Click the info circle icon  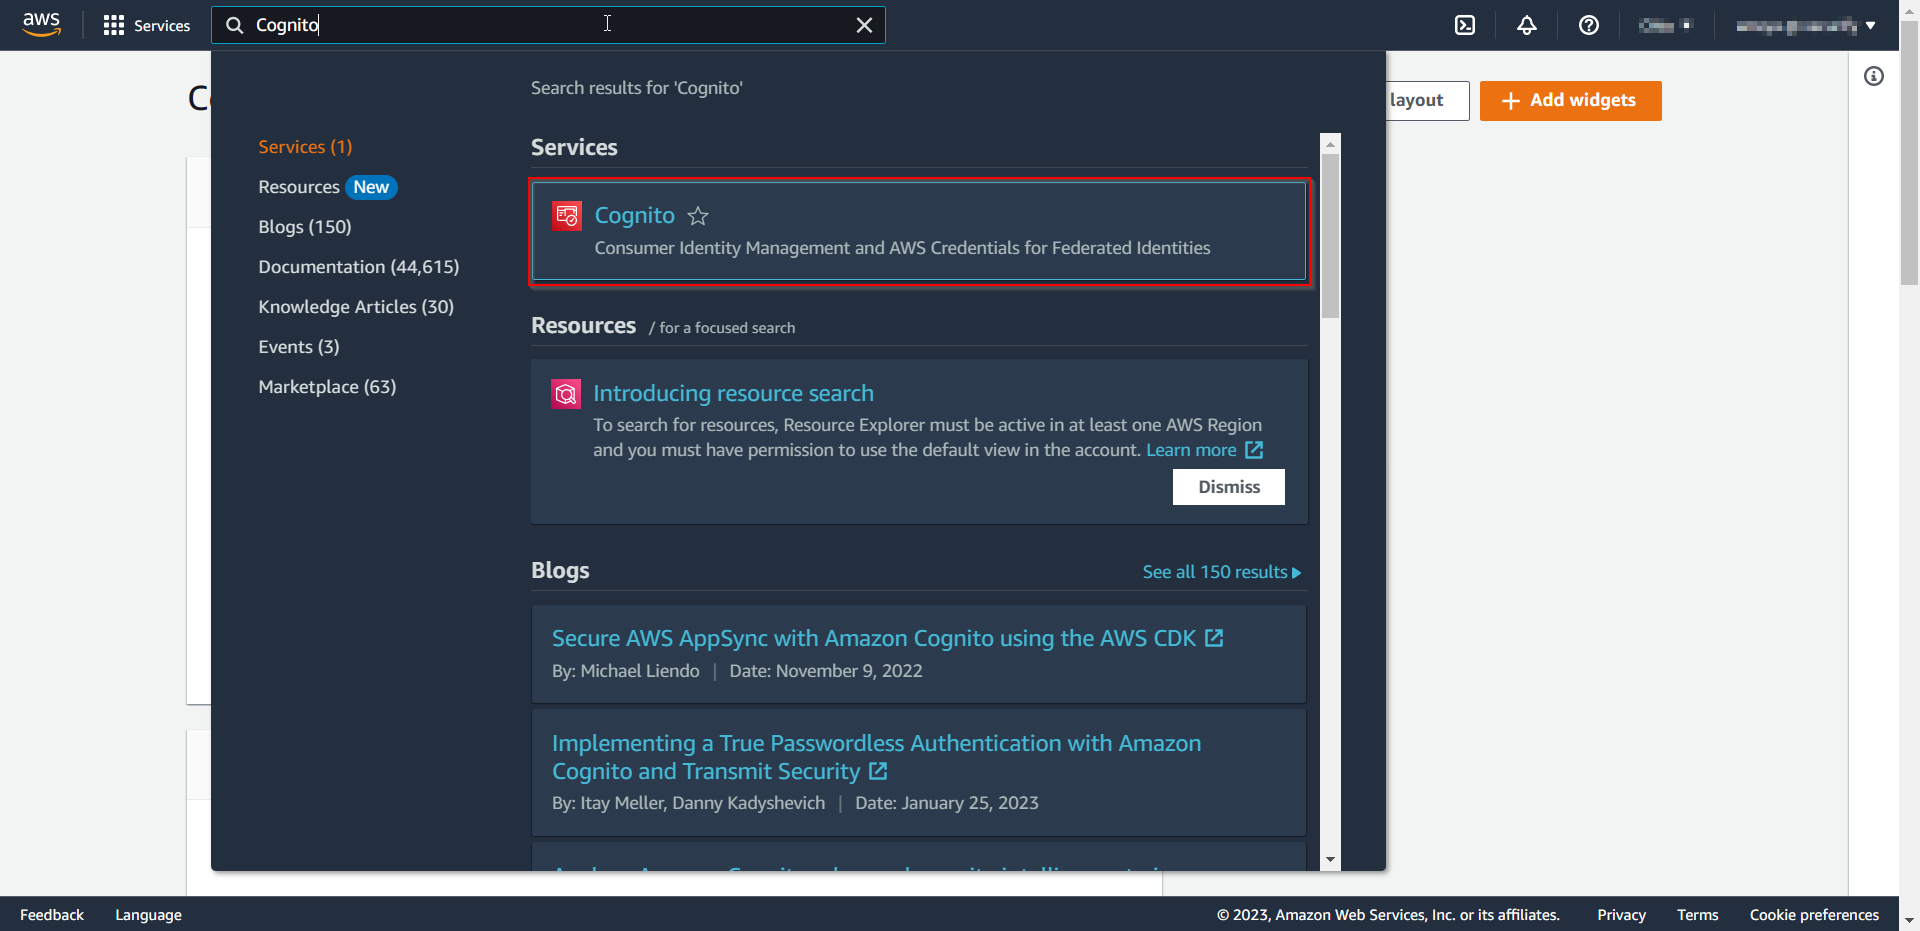(x=1874, y=76)
